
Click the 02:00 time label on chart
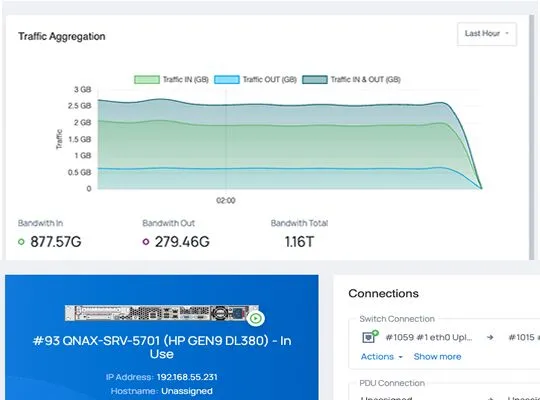click(226, 200)
